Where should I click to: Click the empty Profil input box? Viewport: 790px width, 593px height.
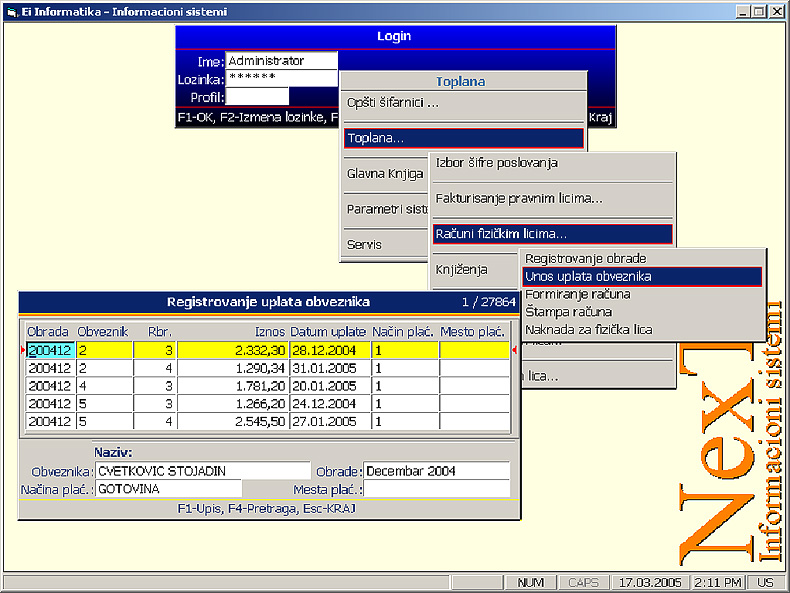coord(257,97)
